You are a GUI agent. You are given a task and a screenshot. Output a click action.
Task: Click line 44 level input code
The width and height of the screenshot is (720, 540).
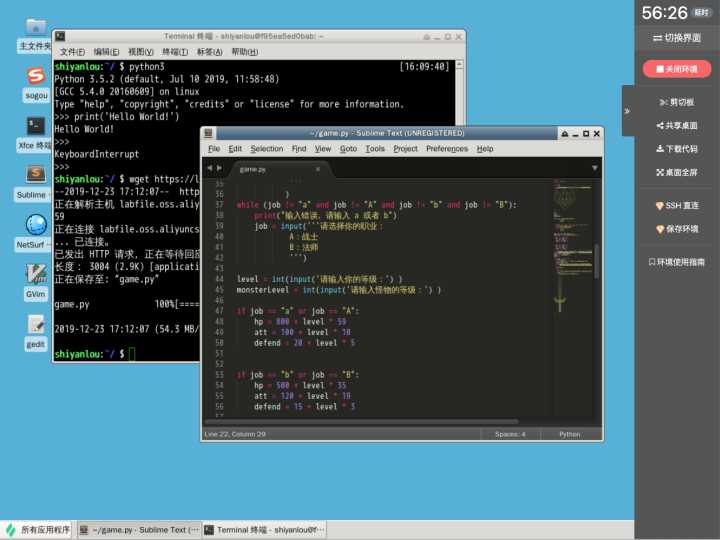click(x=319, y=279)
